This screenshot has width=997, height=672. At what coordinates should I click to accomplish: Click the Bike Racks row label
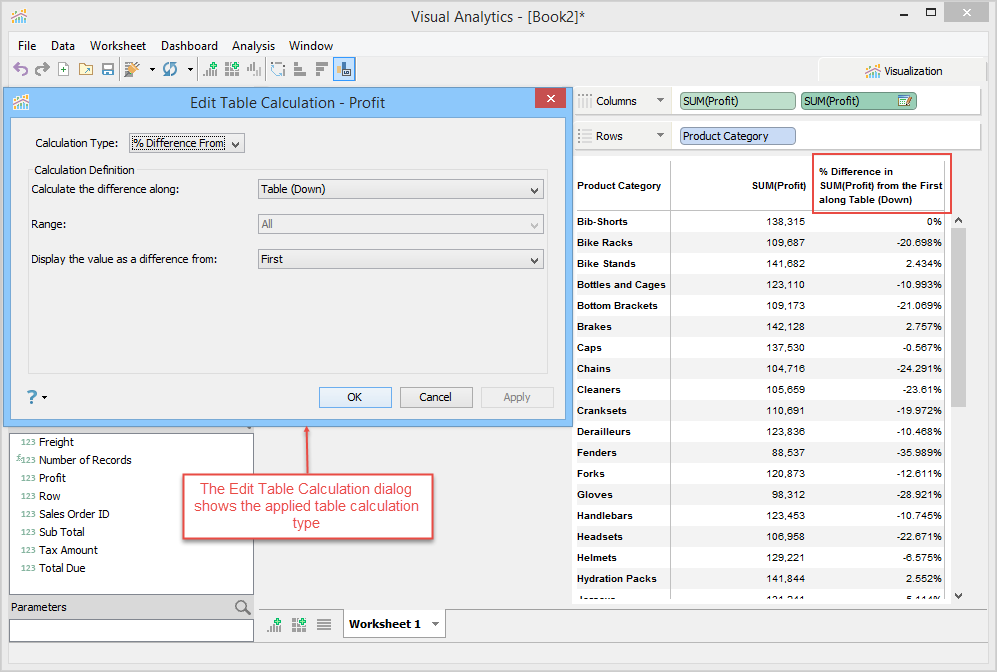click(x=605, y=242)
